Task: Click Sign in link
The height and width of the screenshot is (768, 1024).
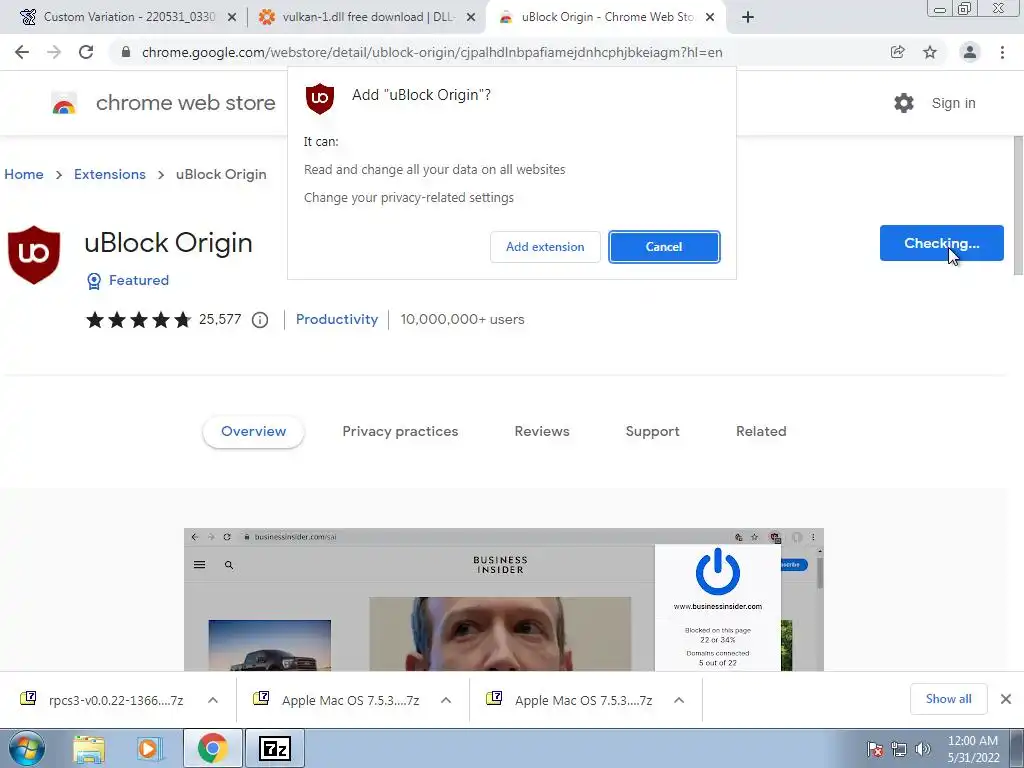Action: [x=953, y=103]
